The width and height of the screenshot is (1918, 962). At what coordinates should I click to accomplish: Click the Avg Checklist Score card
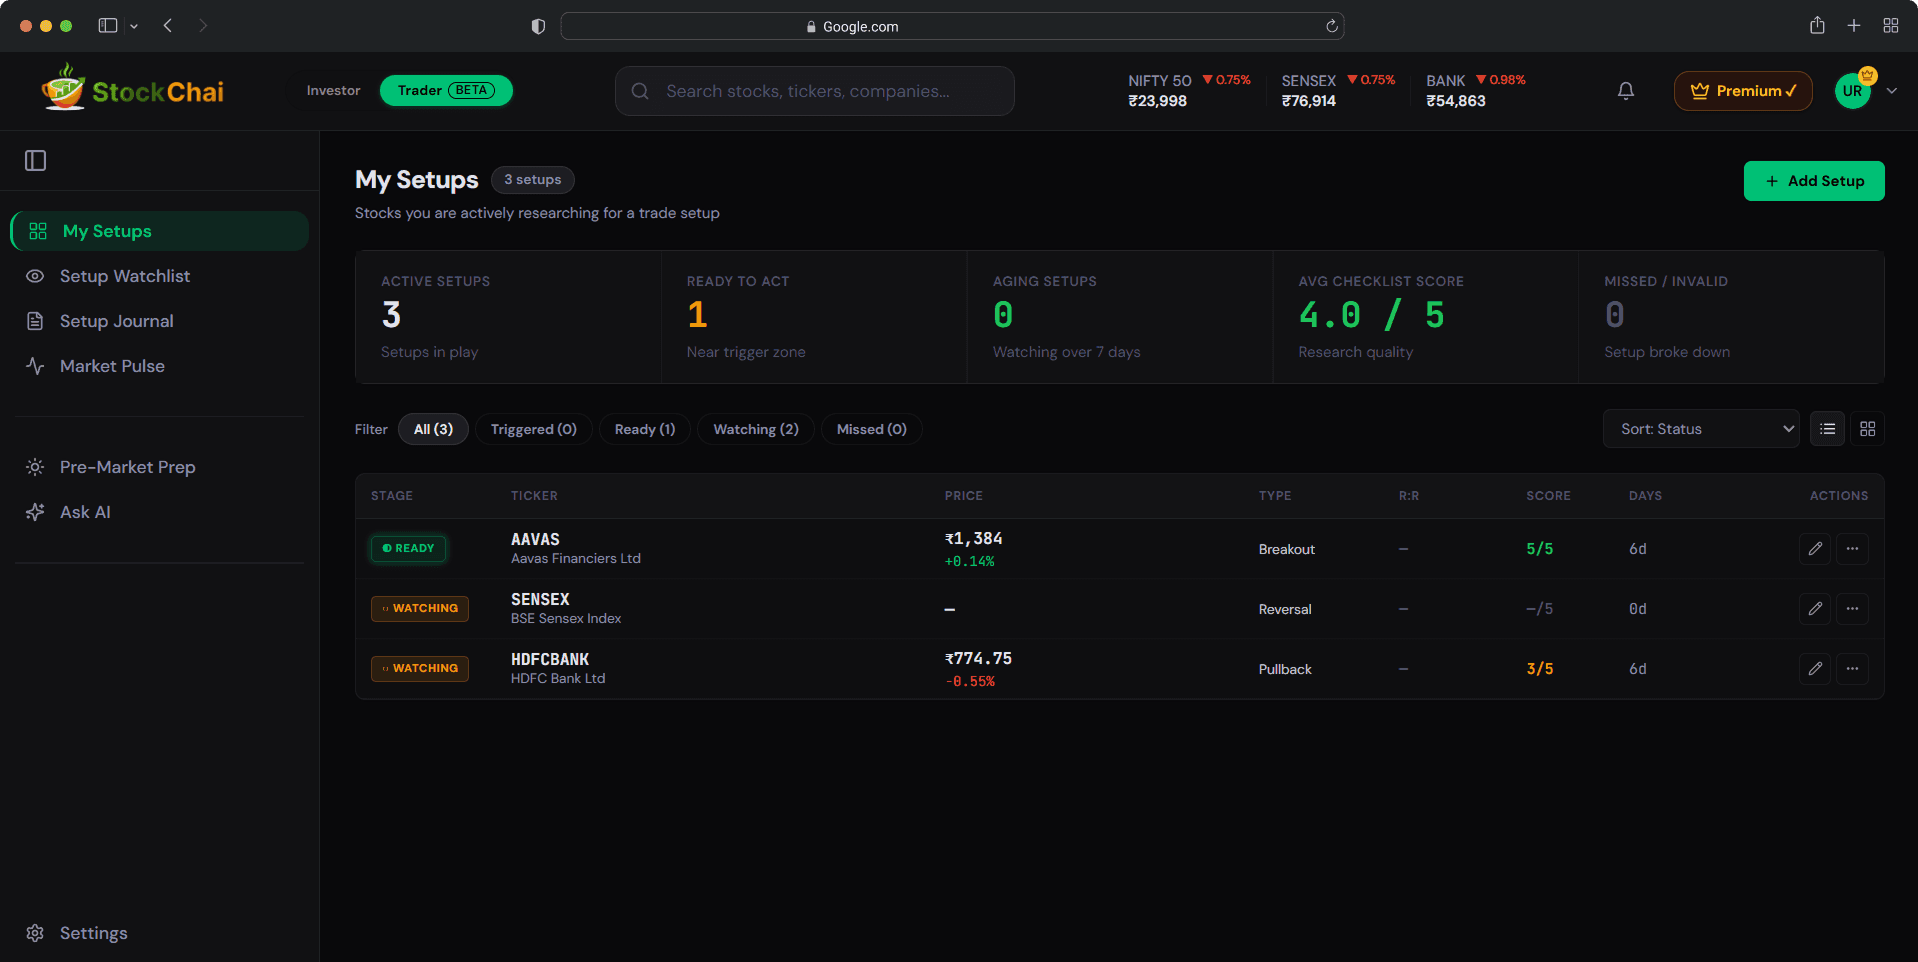[1425, 317]
